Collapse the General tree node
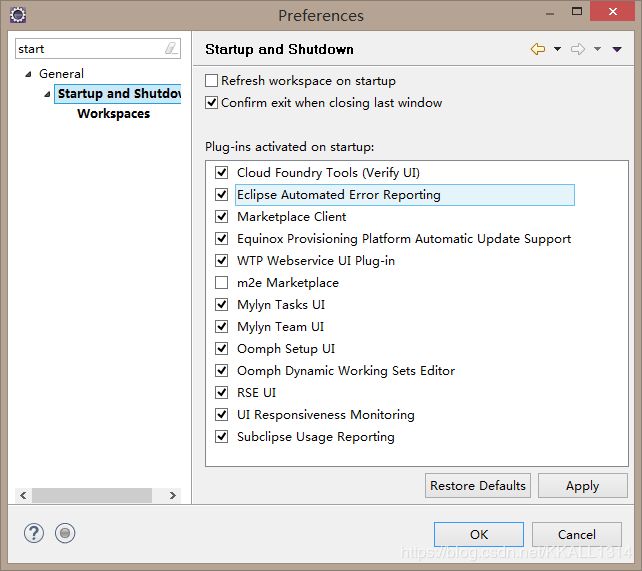 coord(28,74)
